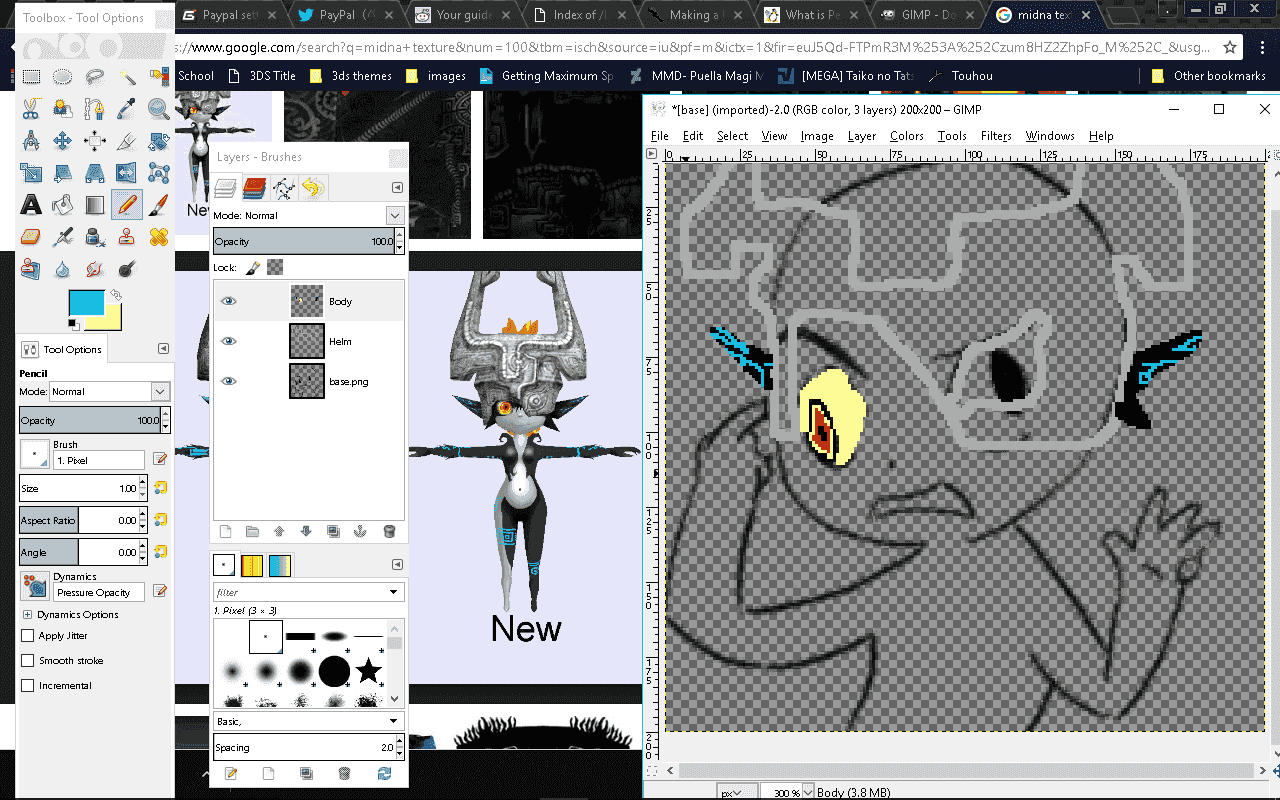
Task: Select the Ellipse Select tool
Action: tap(63, 77)
